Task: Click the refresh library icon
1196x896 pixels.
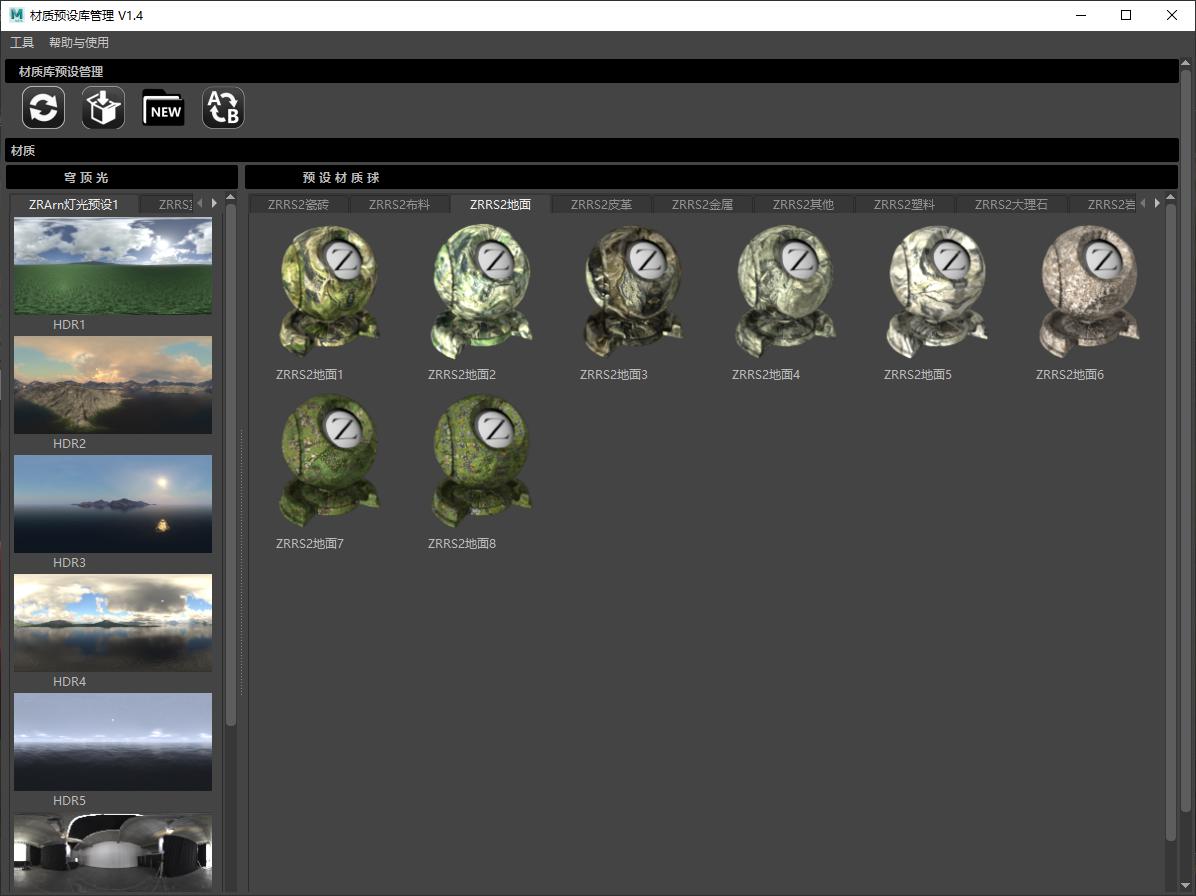Action: [x=43, y=108]
